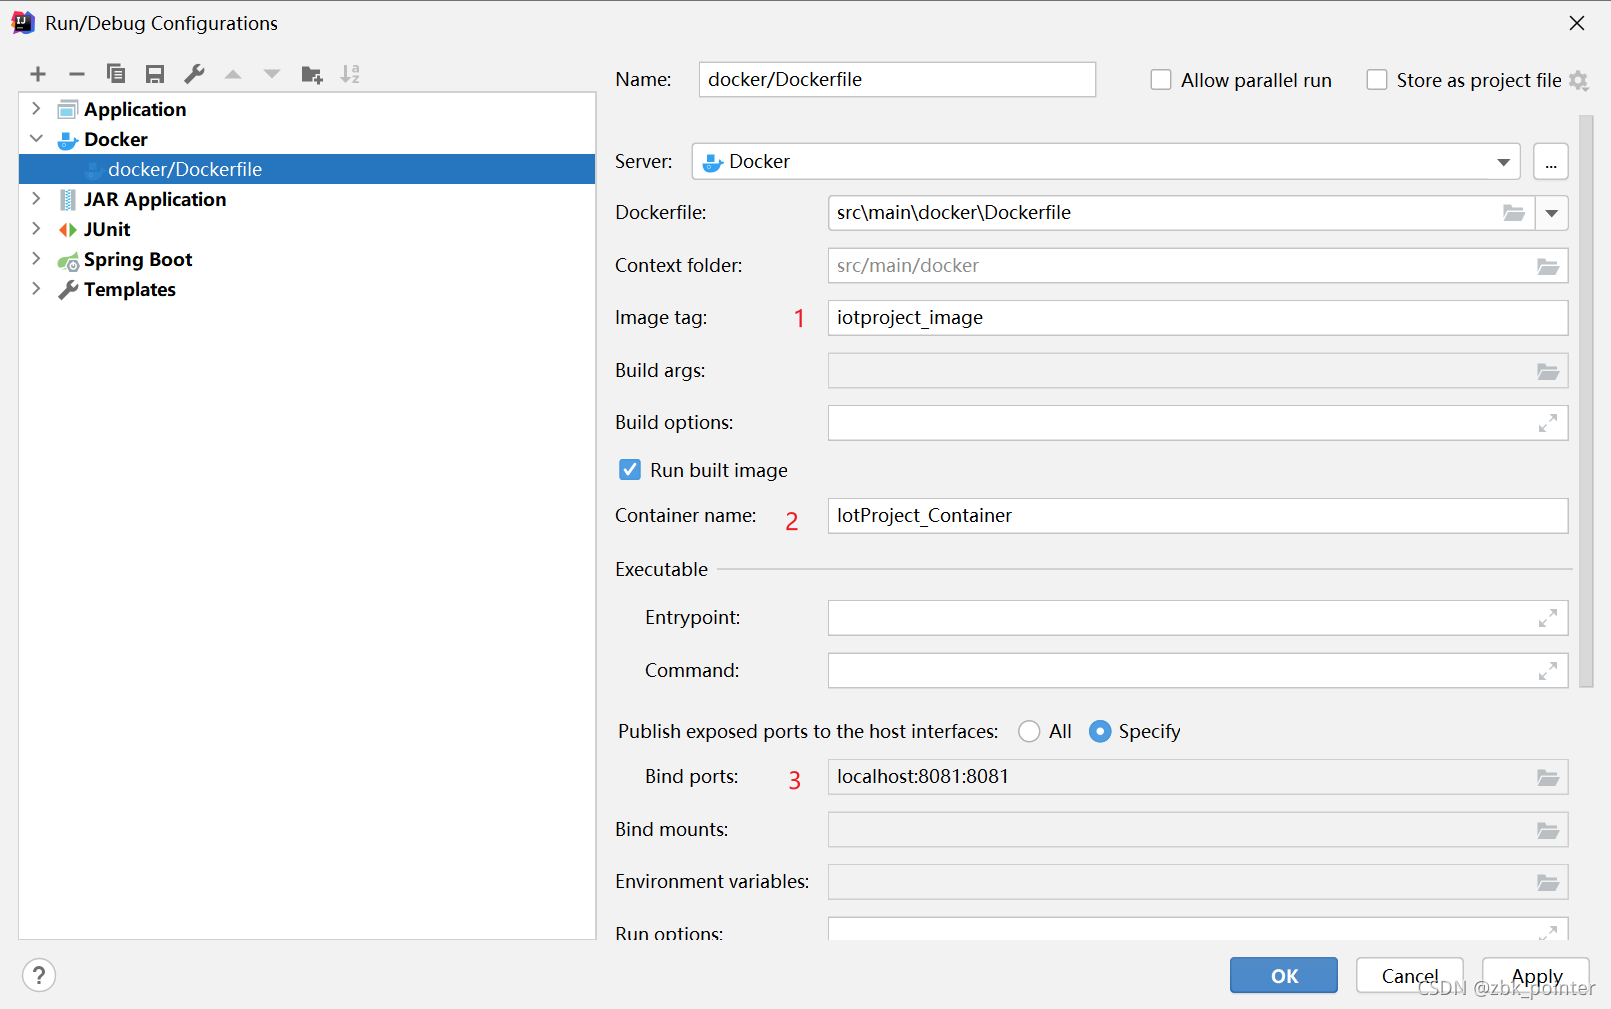Save configuration using the floppy disk icon
The image size is (1611, 1009).
[x=155, y=74]
